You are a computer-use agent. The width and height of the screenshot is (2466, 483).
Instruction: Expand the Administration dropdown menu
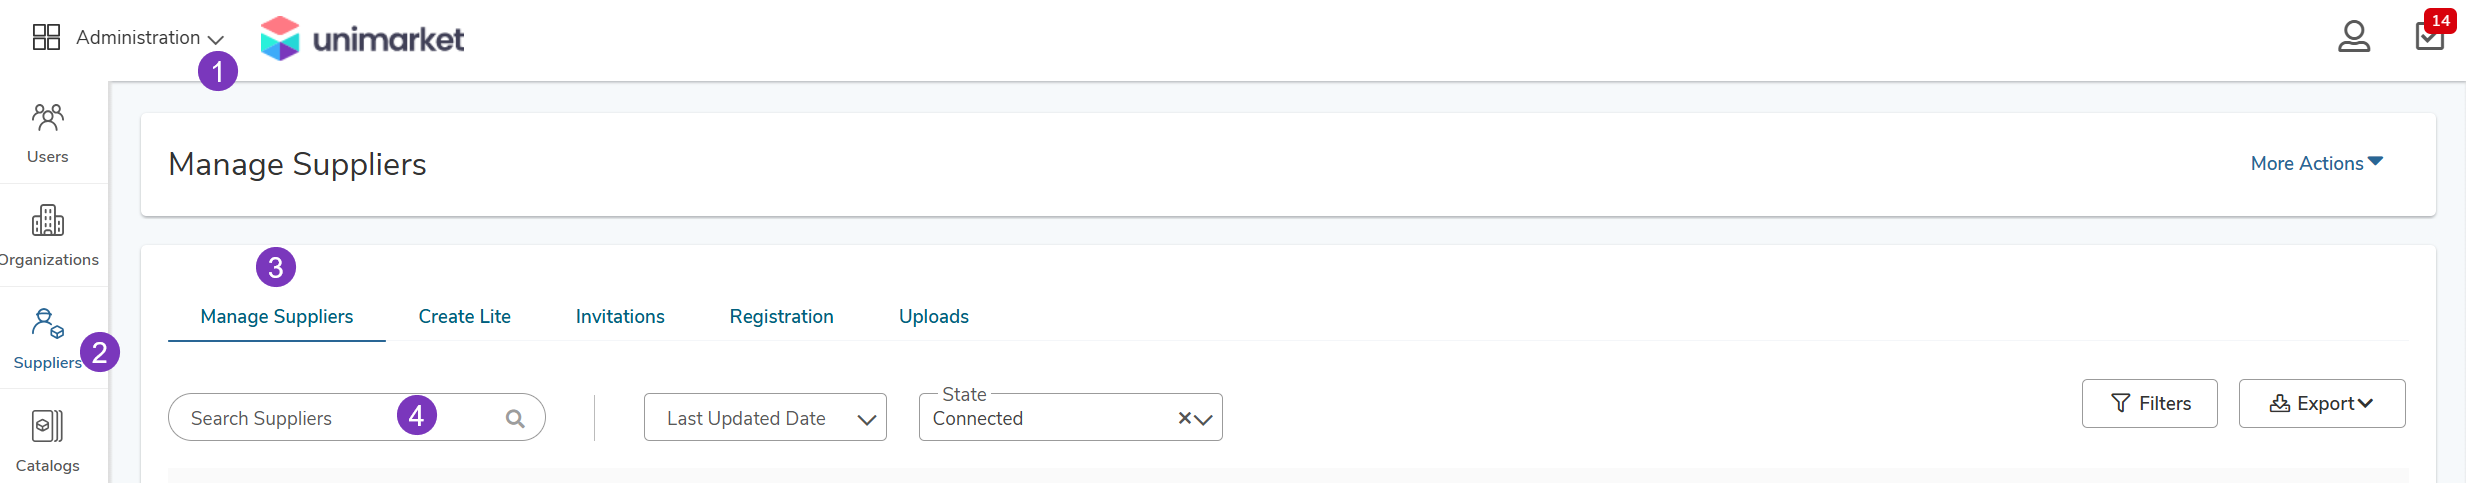click(x=150, y=37)
